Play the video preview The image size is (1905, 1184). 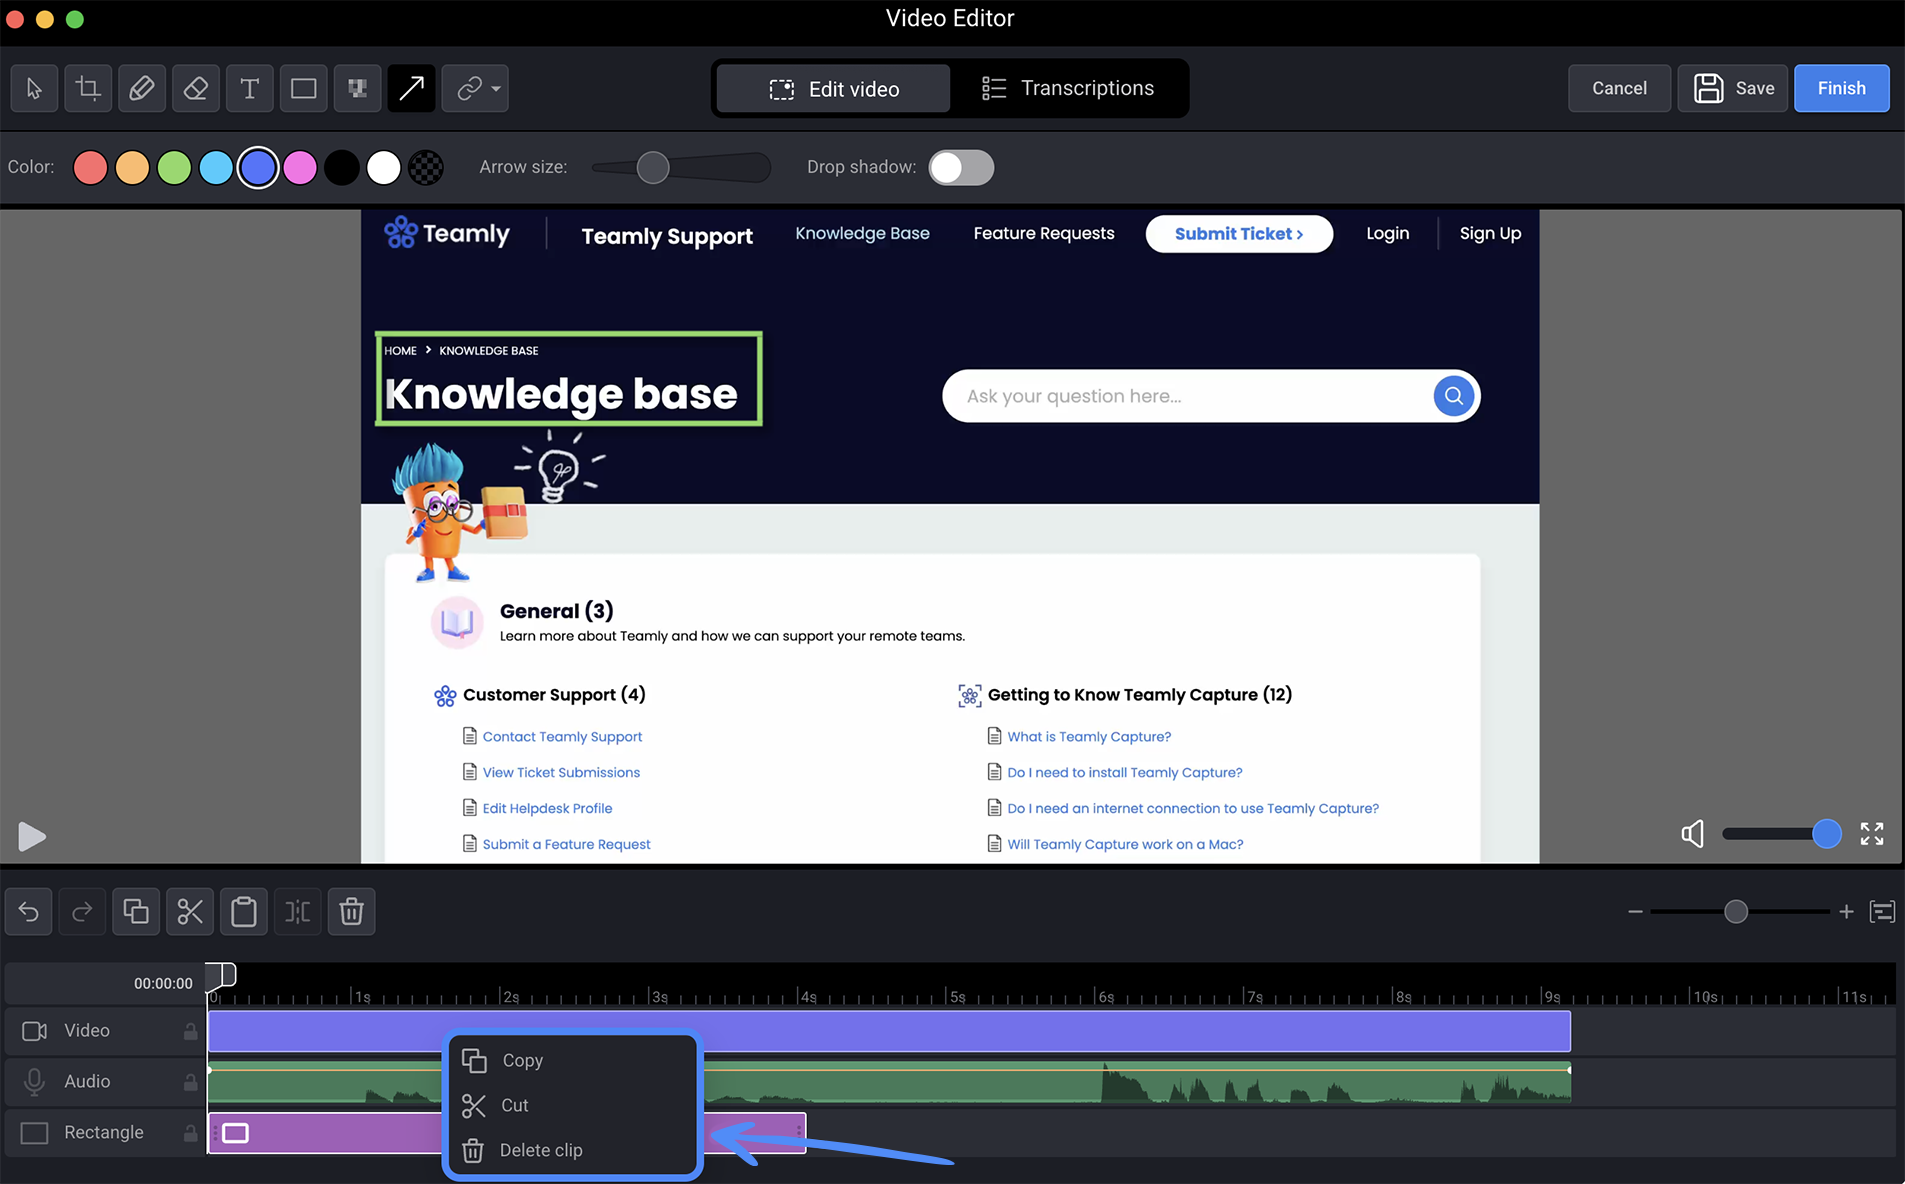pos(31,836)
